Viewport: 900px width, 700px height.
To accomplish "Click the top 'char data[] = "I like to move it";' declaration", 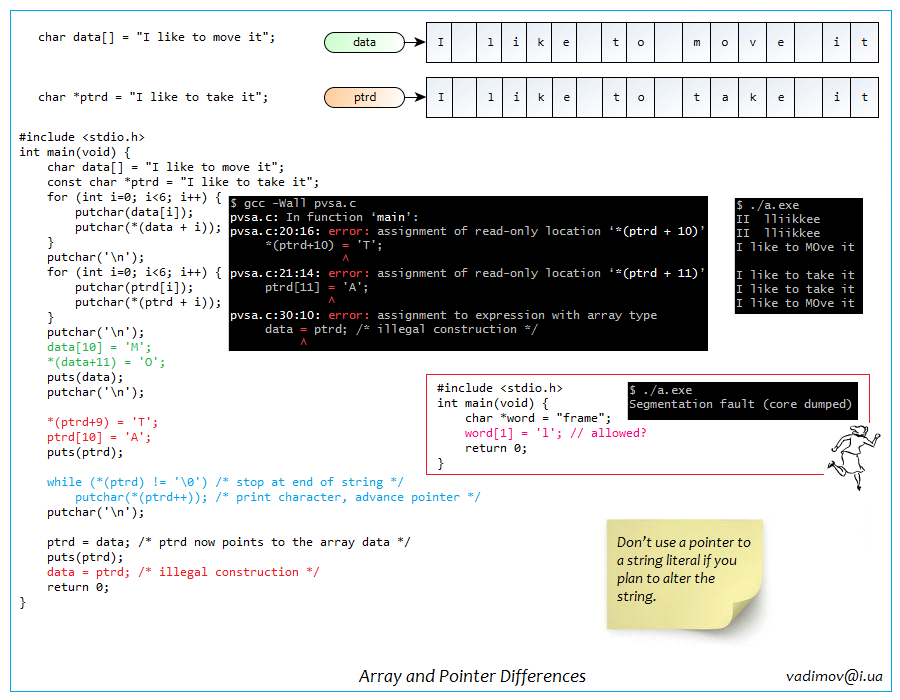I will click(x=156, y=37).
